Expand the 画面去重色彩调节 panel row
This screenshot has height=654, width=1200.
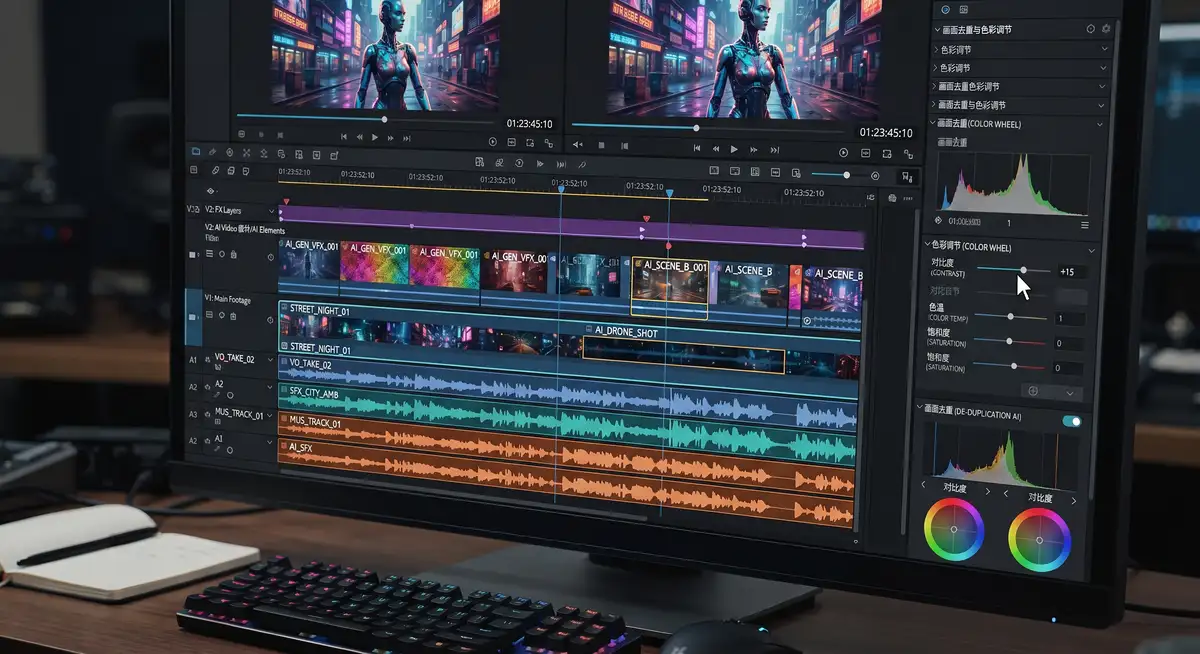point(1020,87)
